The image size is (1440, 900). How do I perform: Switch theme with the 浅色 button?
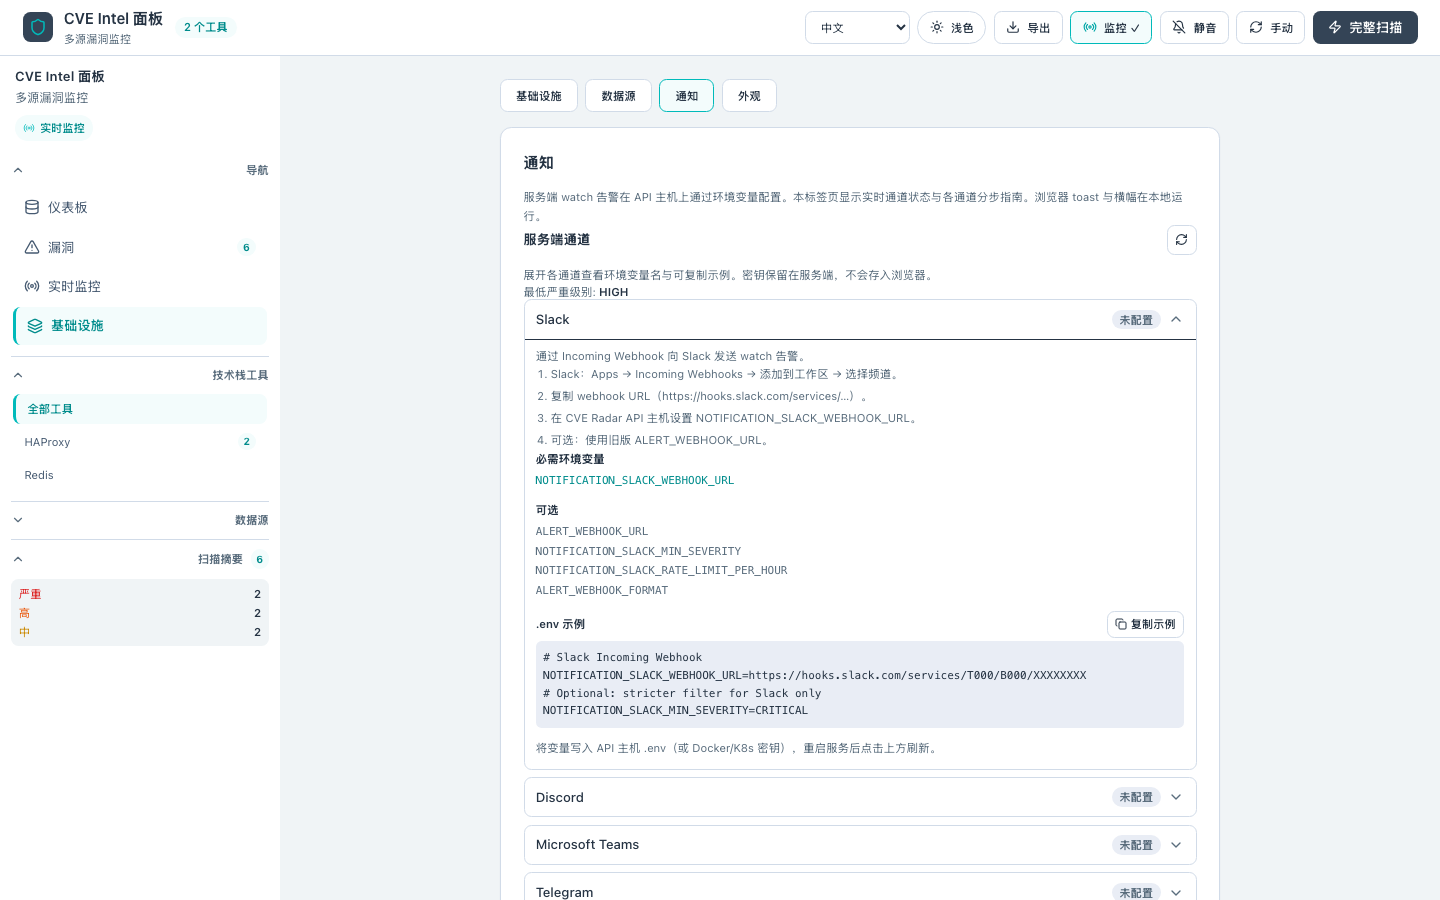coord(951,28)
